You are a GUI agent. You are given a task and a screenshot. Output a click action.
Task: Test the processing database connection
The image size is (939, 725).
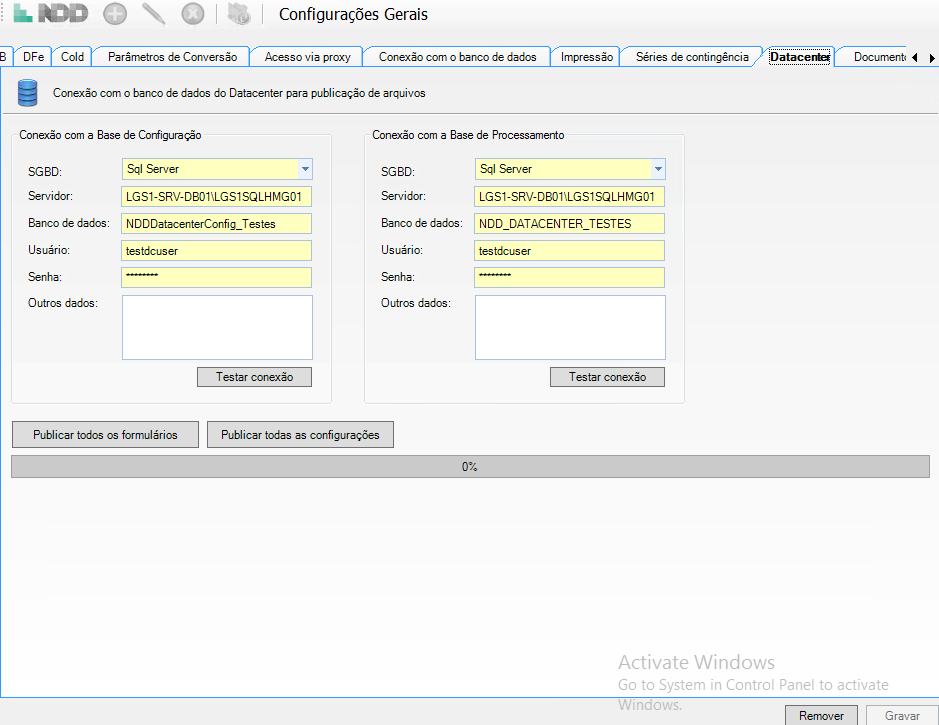point(607,377)
